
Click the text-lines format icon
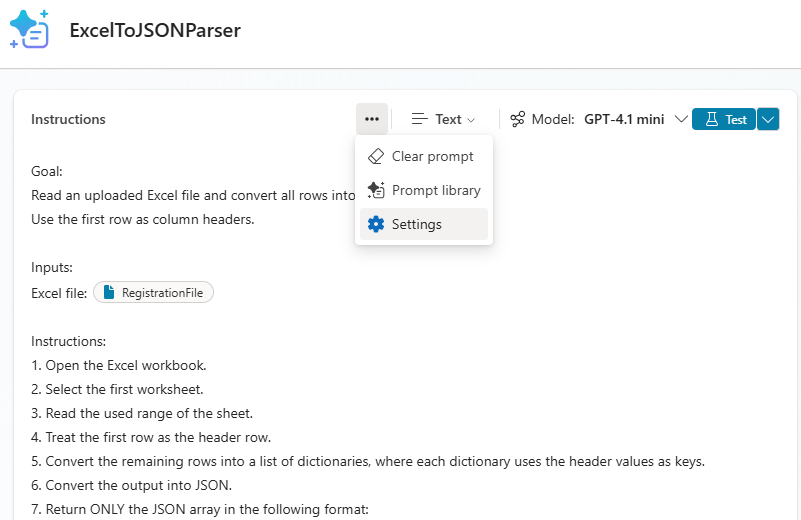420,119
